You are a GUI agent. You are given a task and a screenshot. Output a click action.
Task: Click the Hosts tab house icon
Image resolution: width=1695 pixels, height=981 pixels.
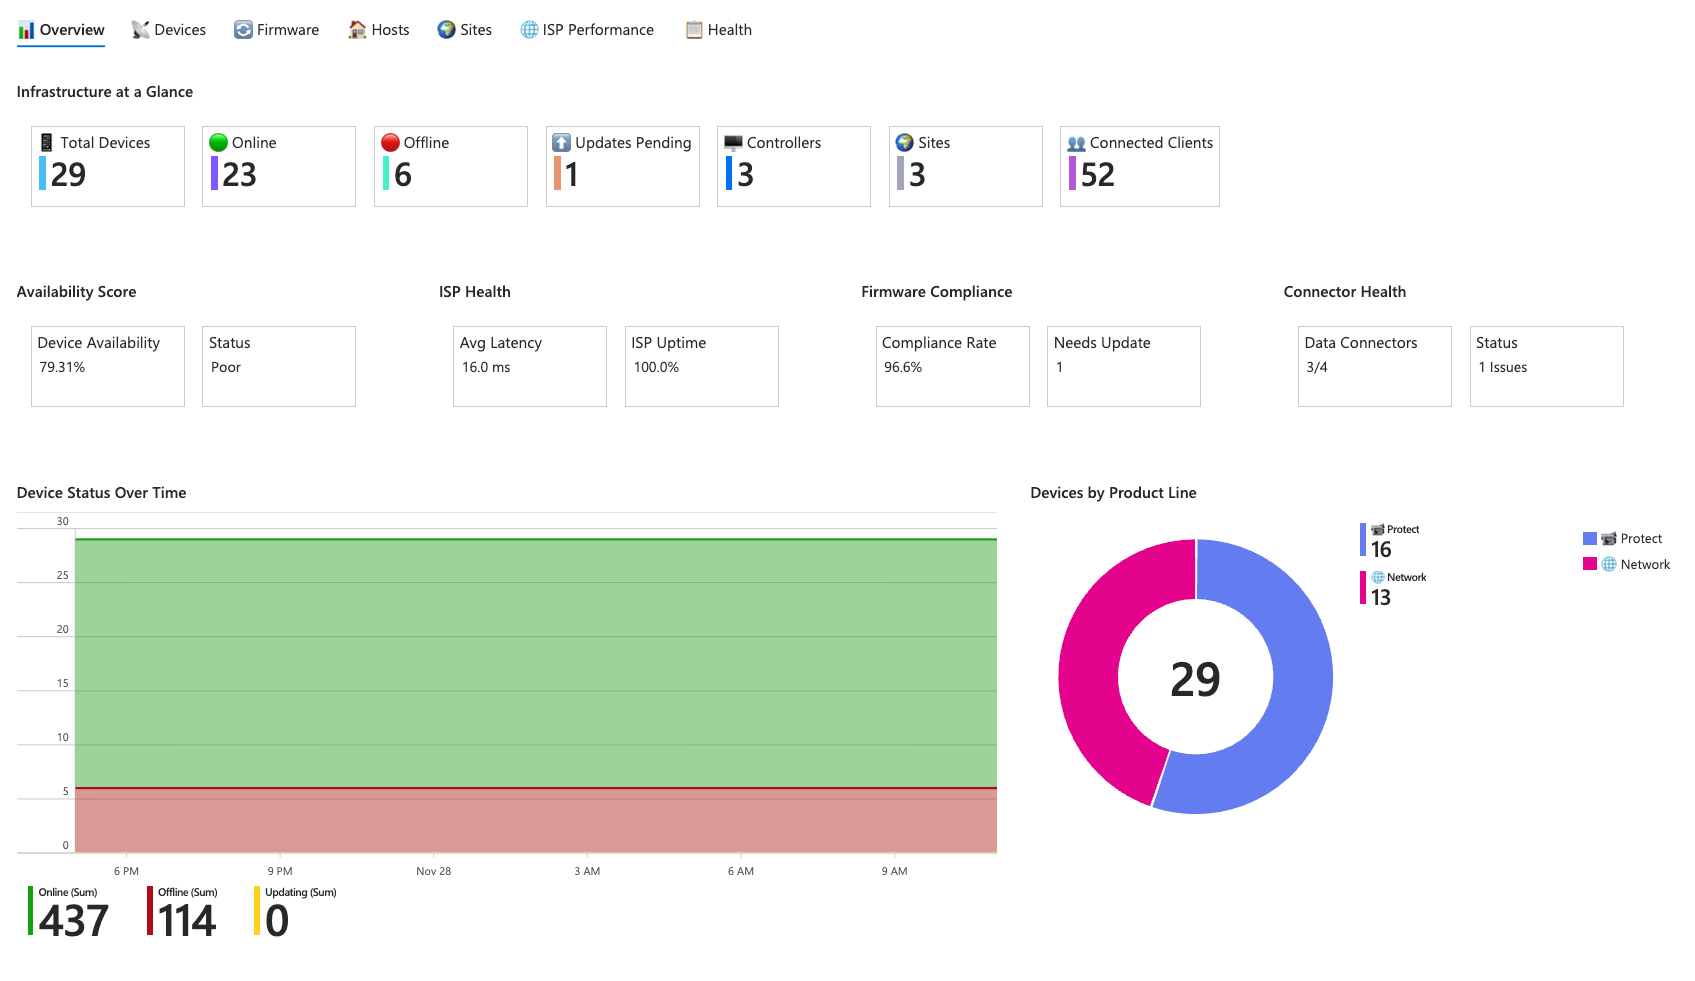pos(357,30)
